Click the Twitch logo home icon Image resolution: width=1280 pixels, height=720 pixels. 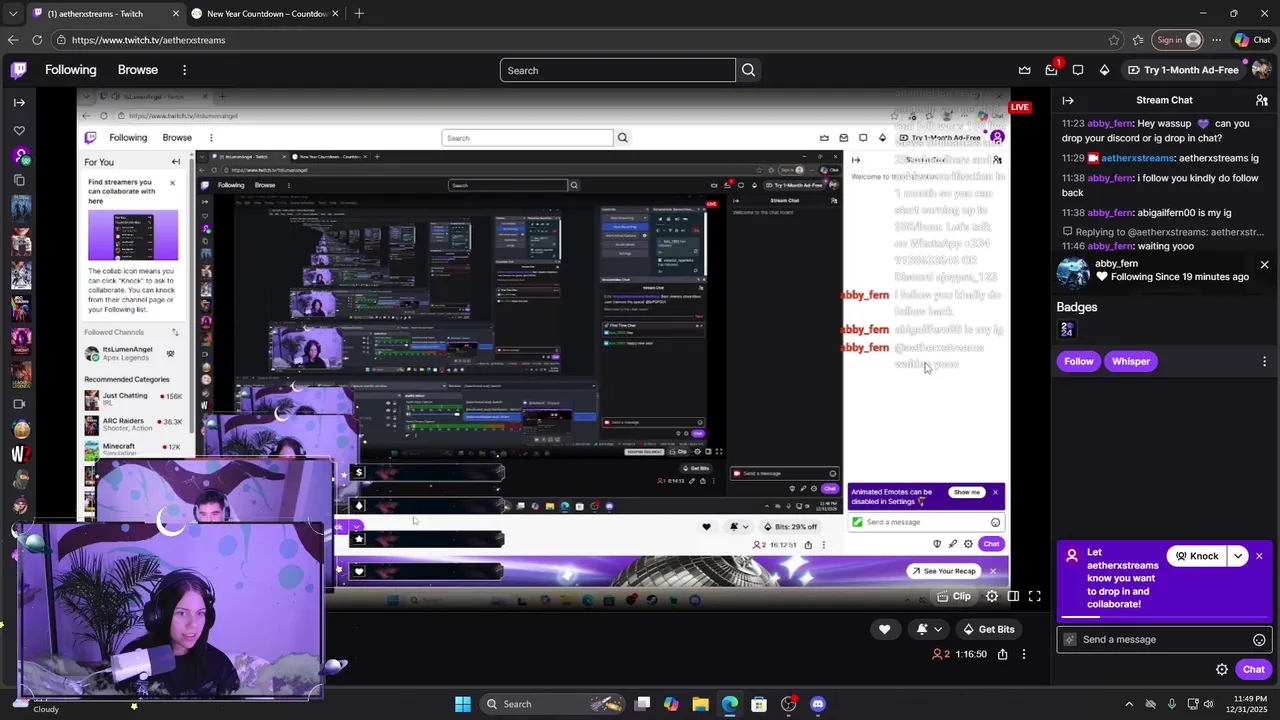coord(19,70)
